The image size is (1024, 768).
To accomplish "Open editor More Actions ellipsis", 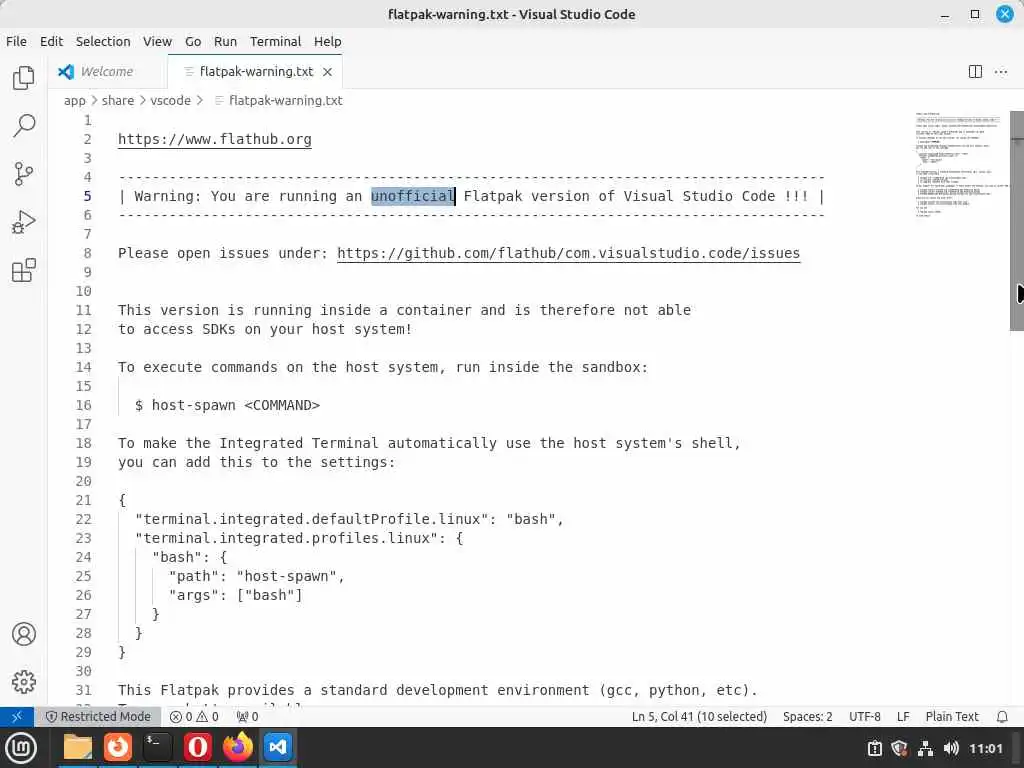I will (x=1000, y=72).
